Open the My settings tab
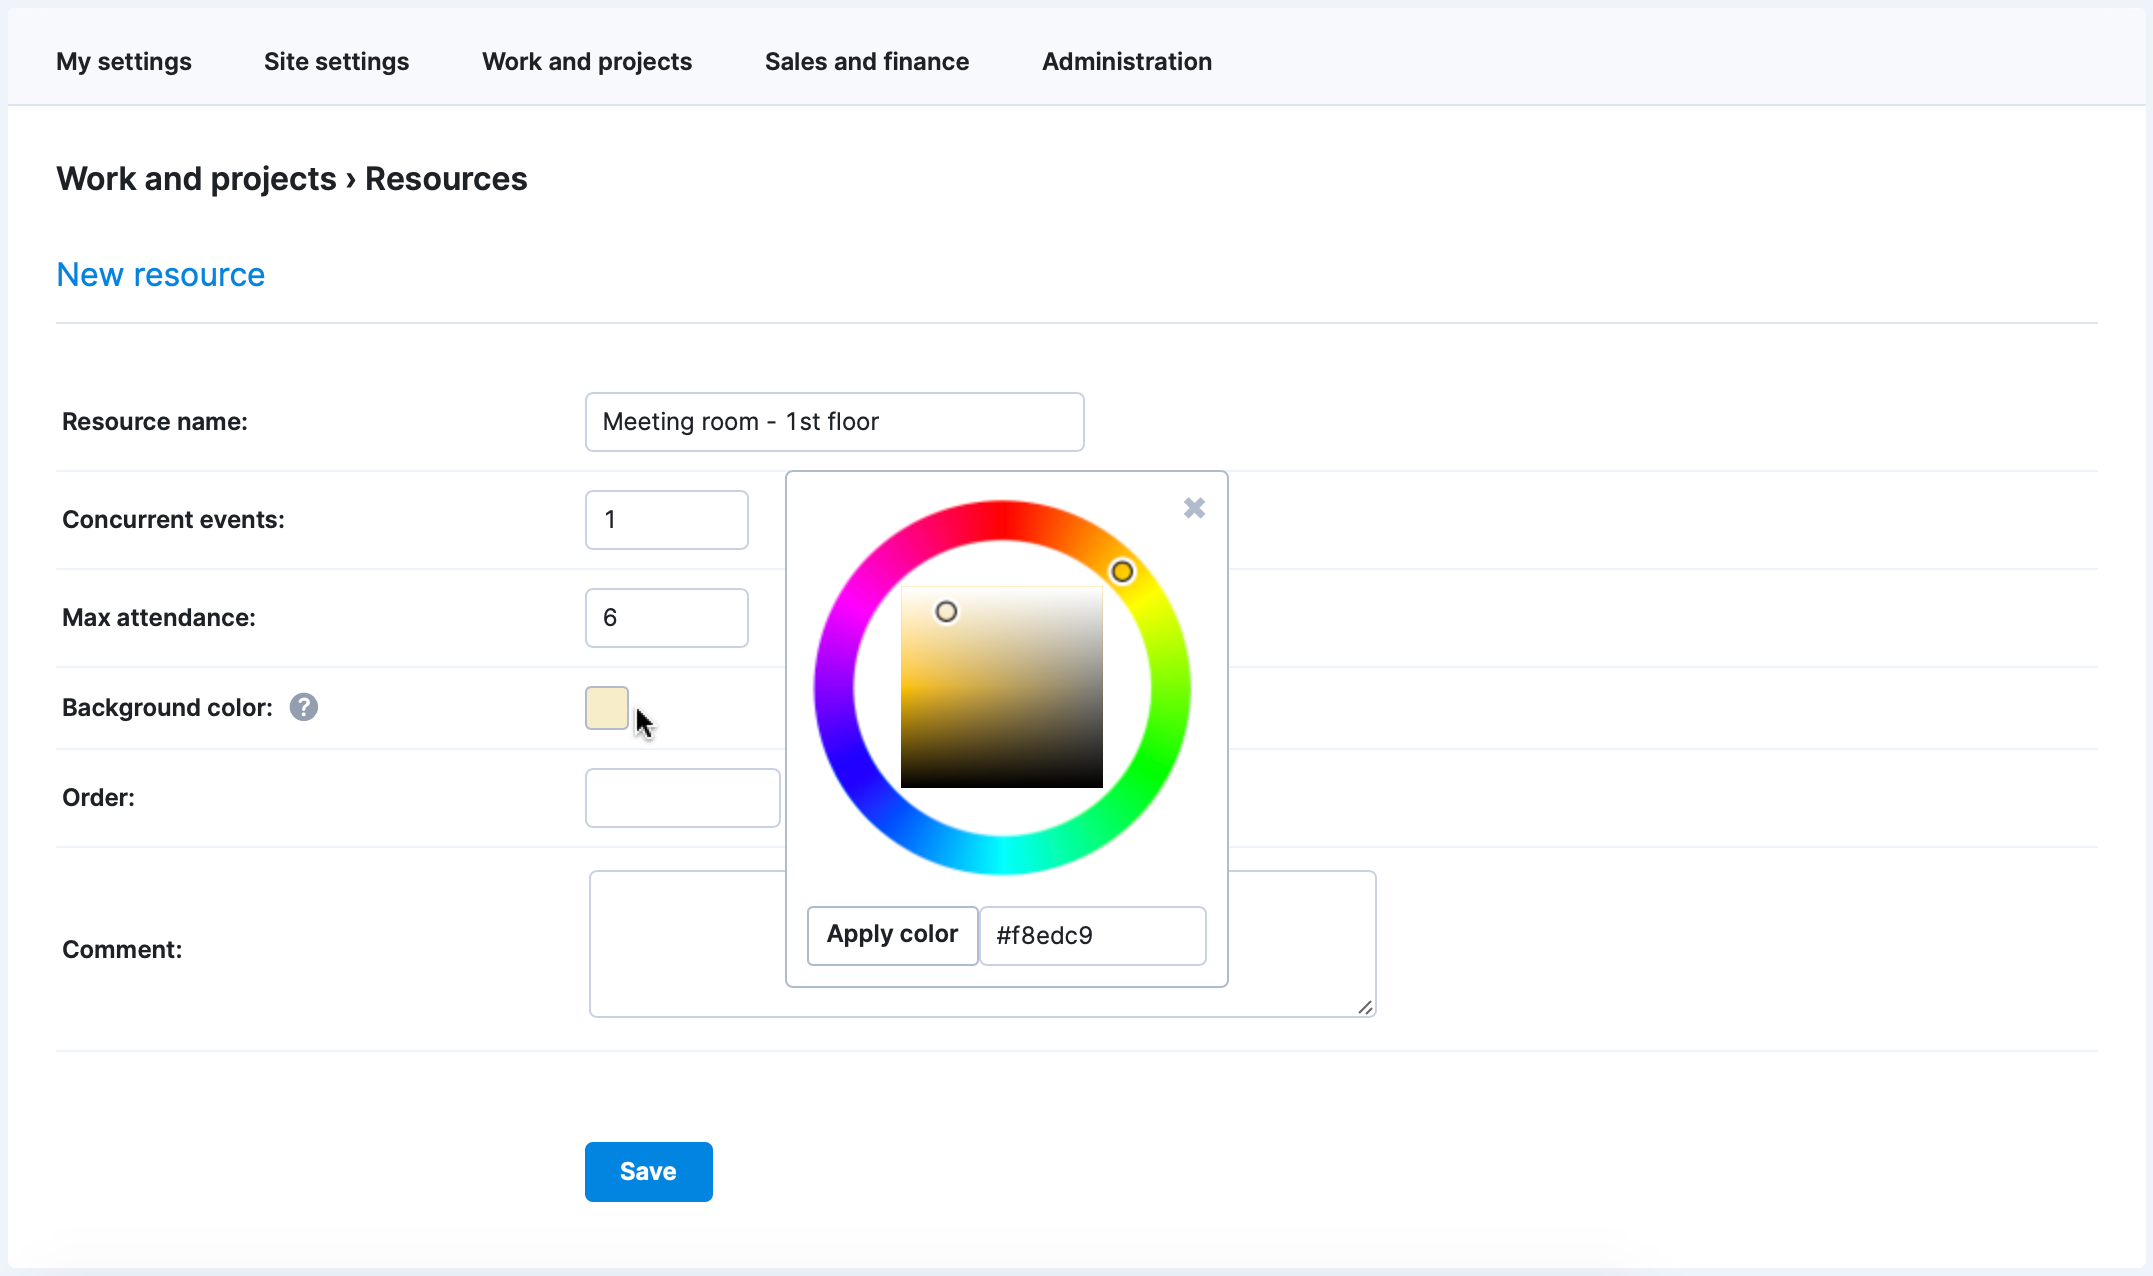Viewport: 2153px width, 1276px height. tap(124, 61)
